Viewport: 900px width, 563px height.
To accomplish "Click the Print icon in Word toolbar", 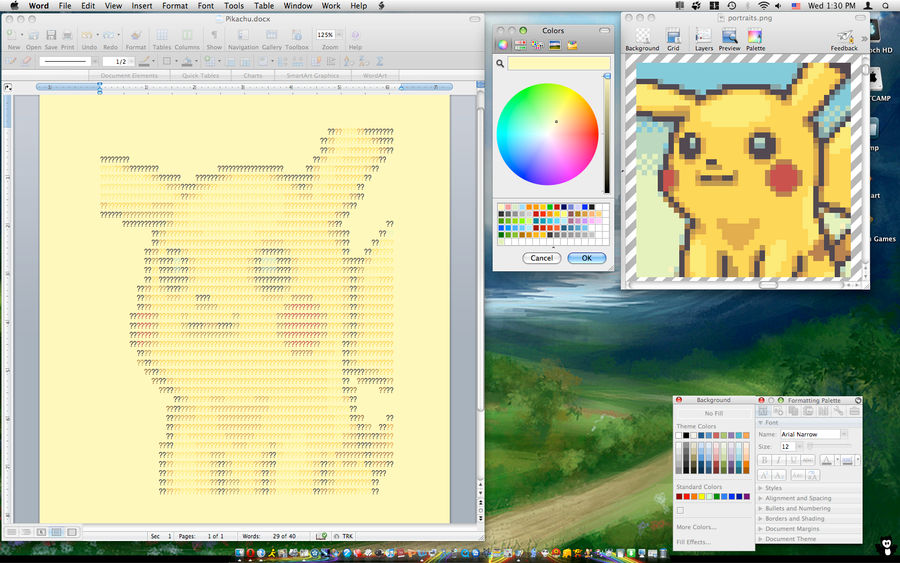I will 68,36.
